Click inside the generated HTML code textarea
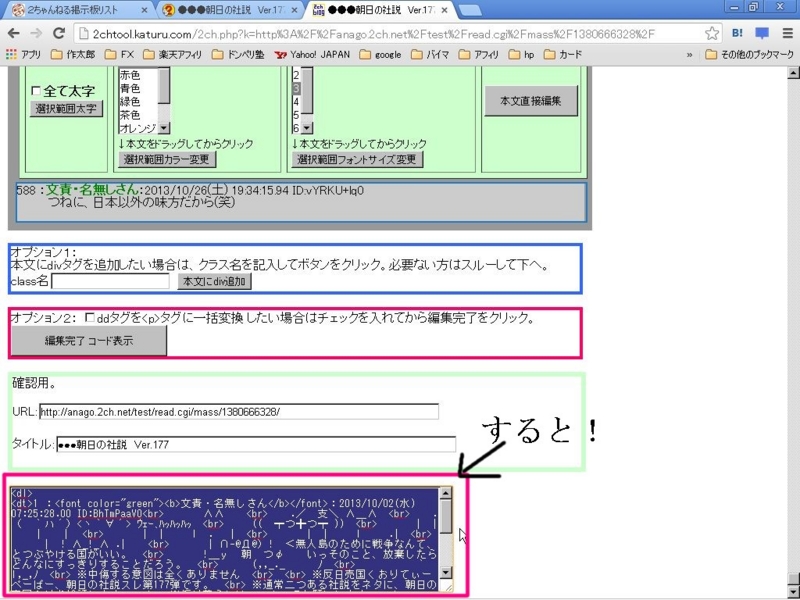The width and height of the screenshot is (800, 600). (x=224, y=540)
